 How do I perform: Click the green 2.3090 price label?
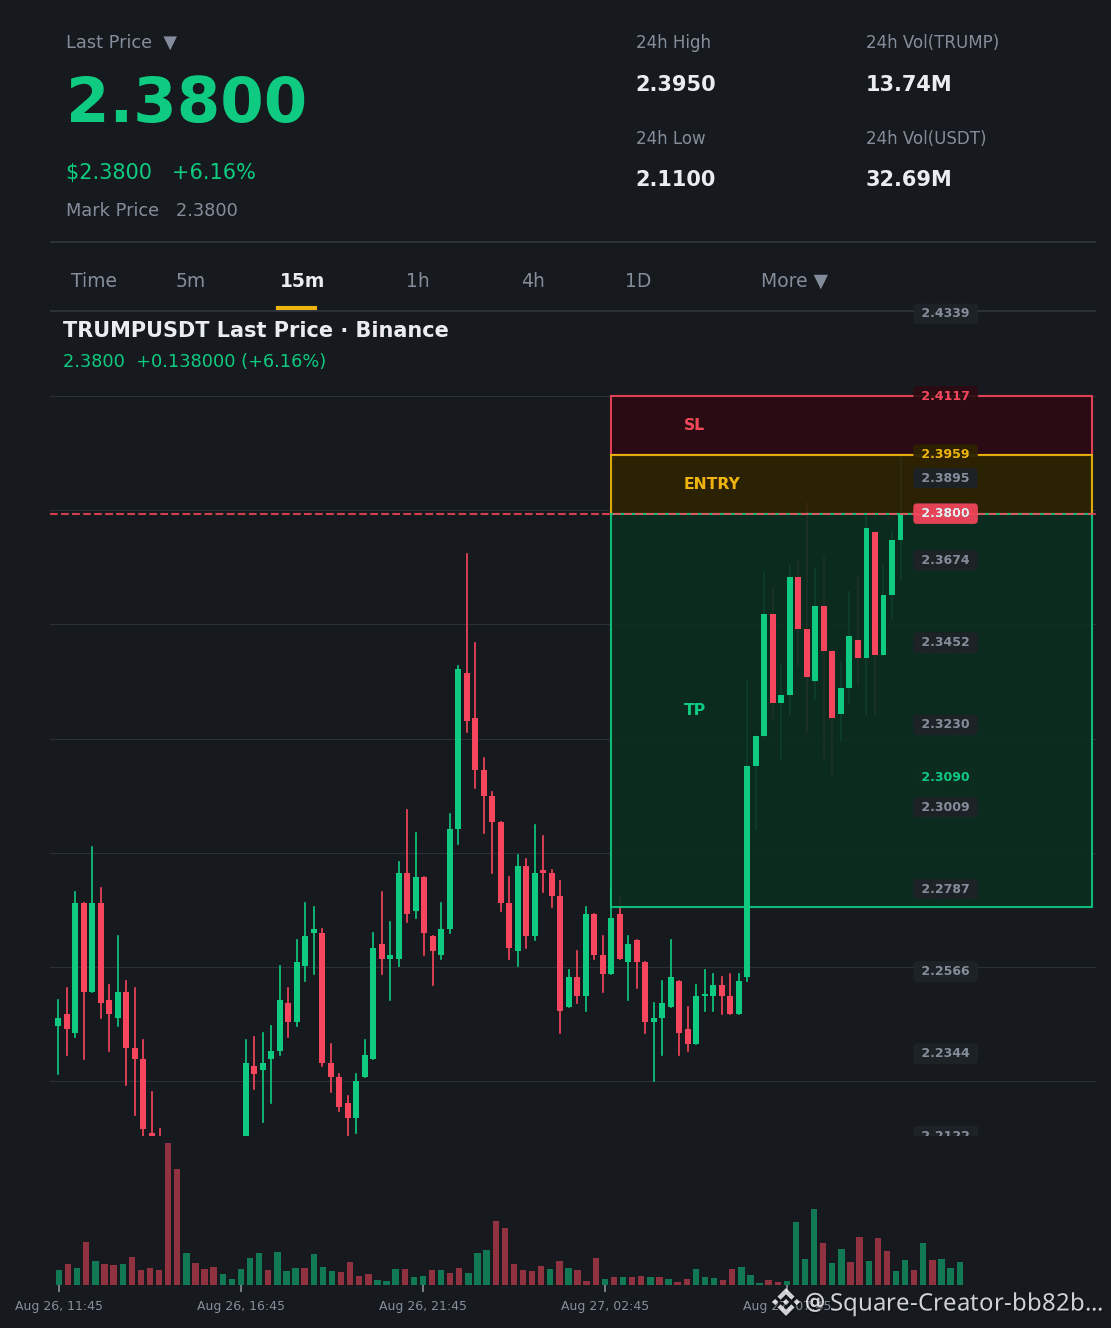[x=945, y=777]
